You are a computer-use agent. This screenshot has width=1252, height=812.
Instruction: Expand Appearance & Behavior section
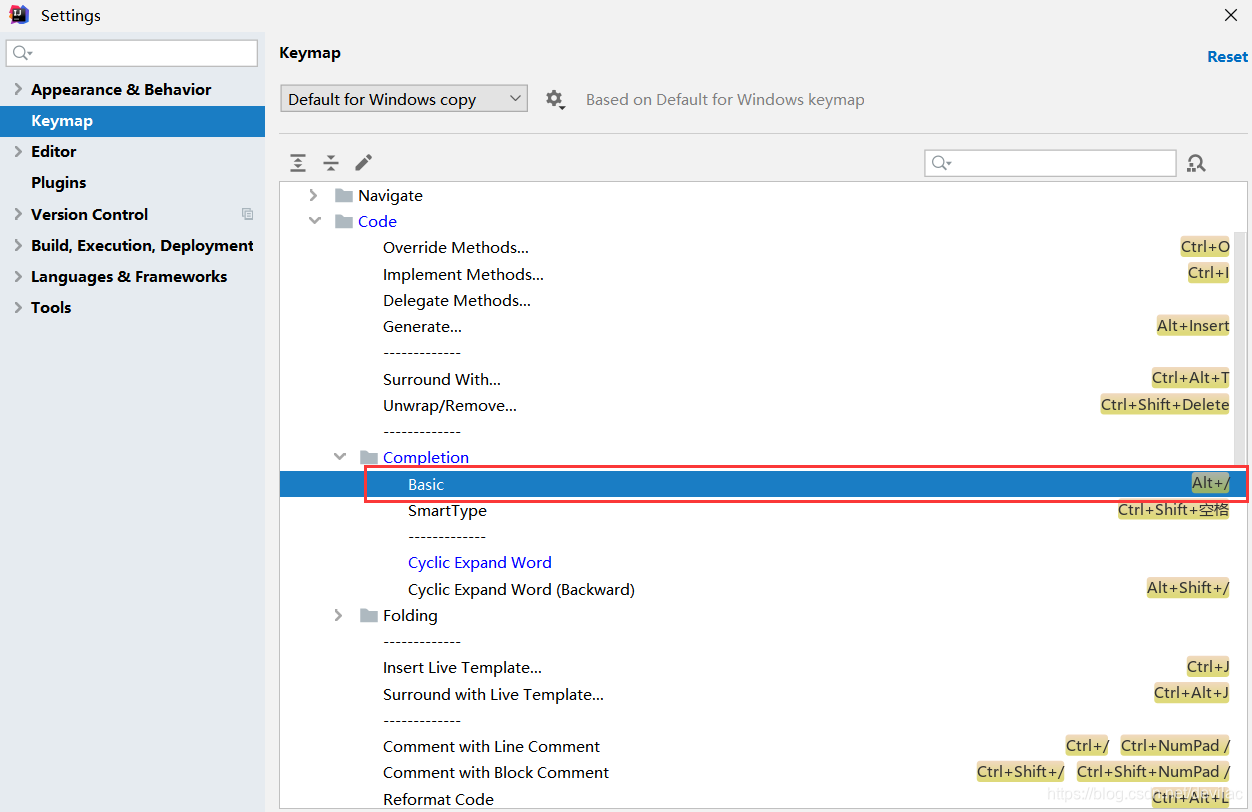pos(18,89)
